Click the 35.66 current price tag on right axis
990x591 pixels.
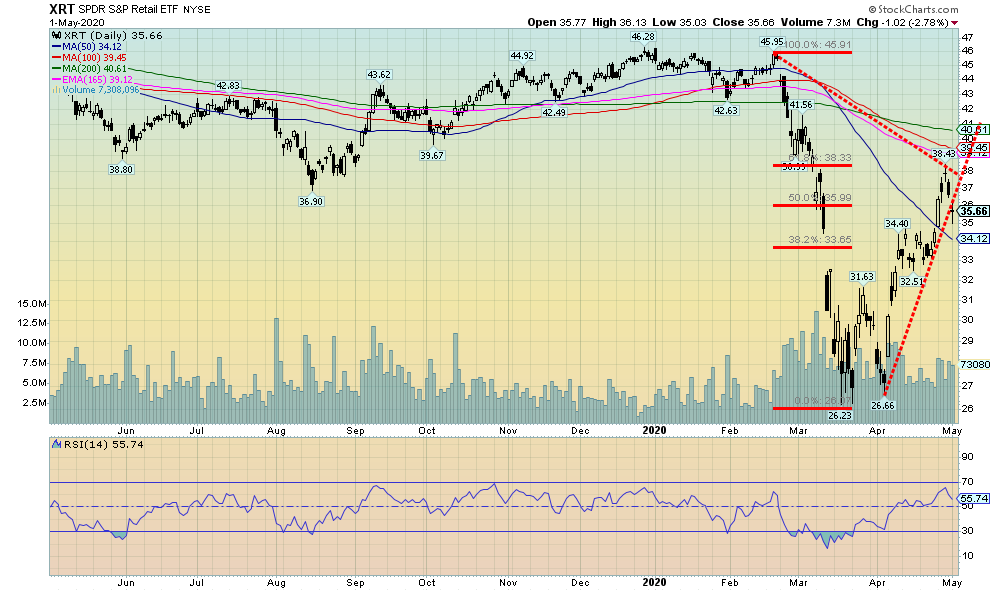[973, 210]
